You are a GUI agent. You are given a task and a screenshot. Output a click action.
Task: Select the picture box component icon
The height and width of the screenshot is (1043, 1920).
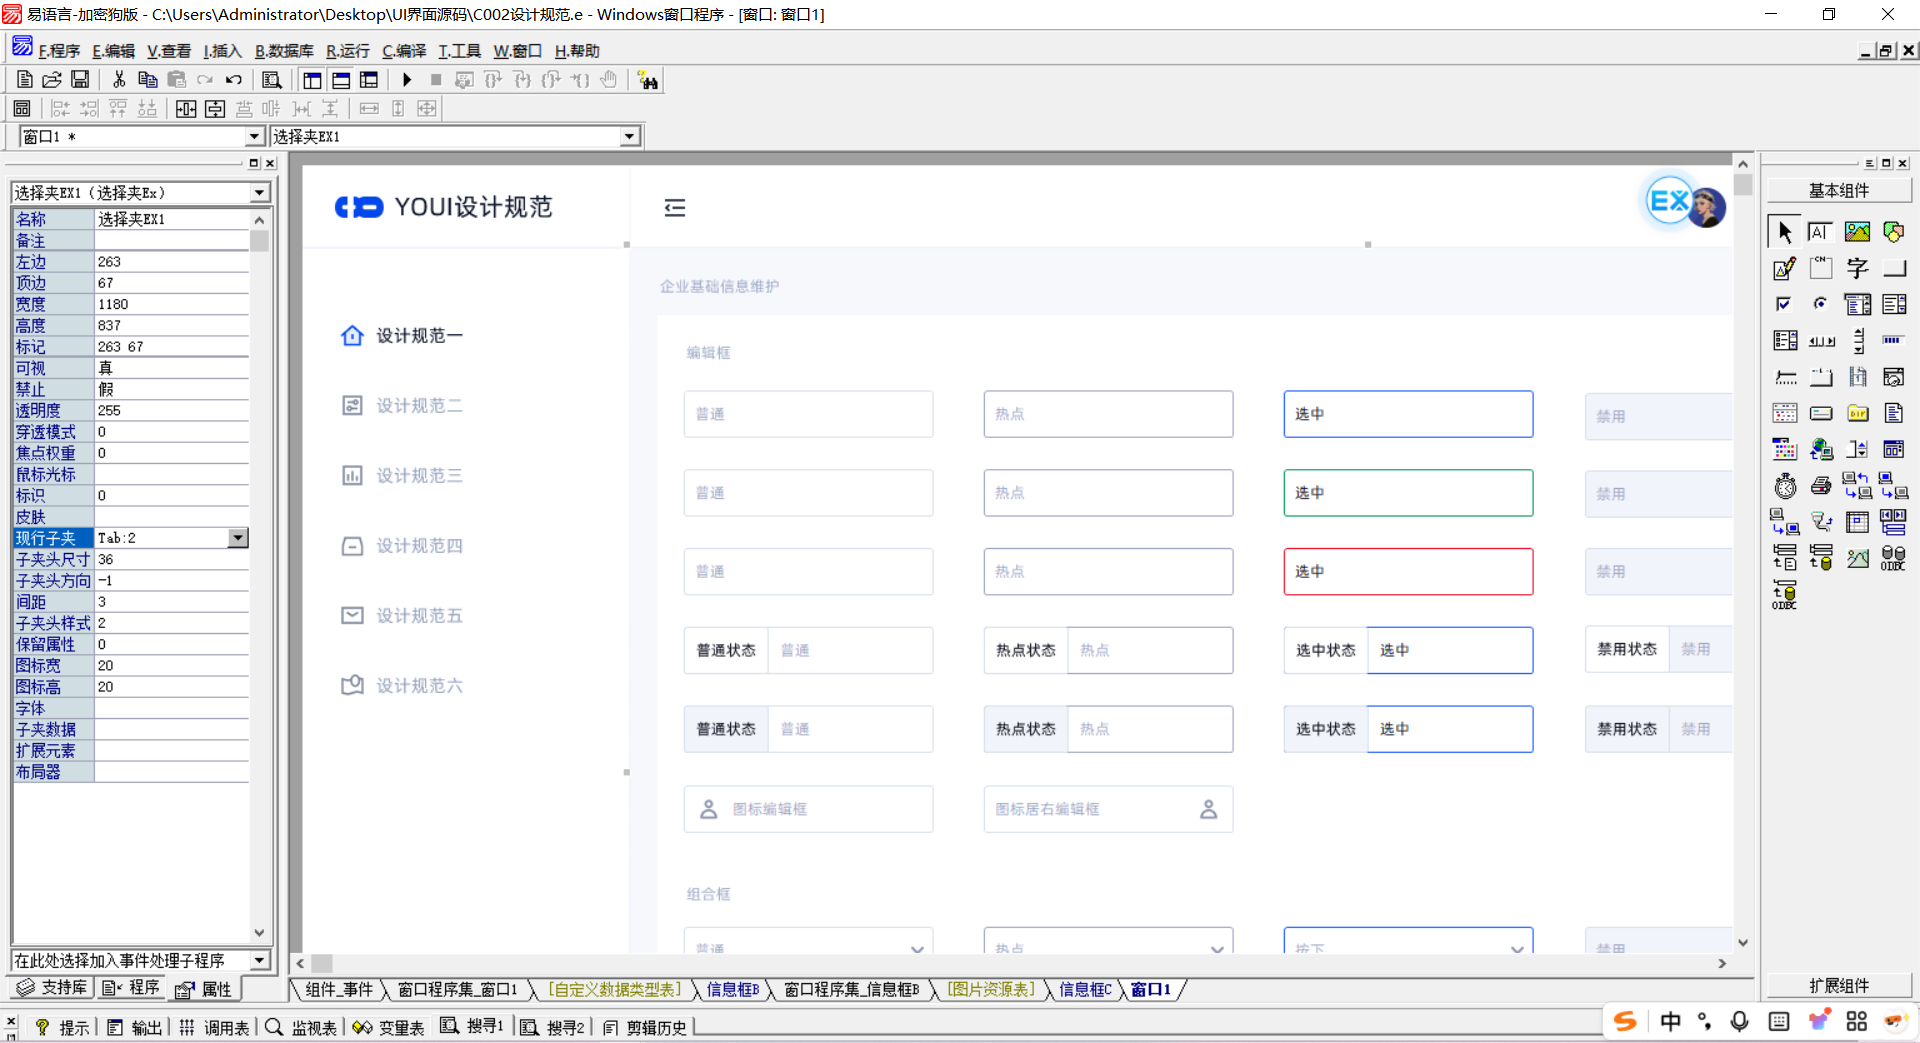[x=1857, y=232]
